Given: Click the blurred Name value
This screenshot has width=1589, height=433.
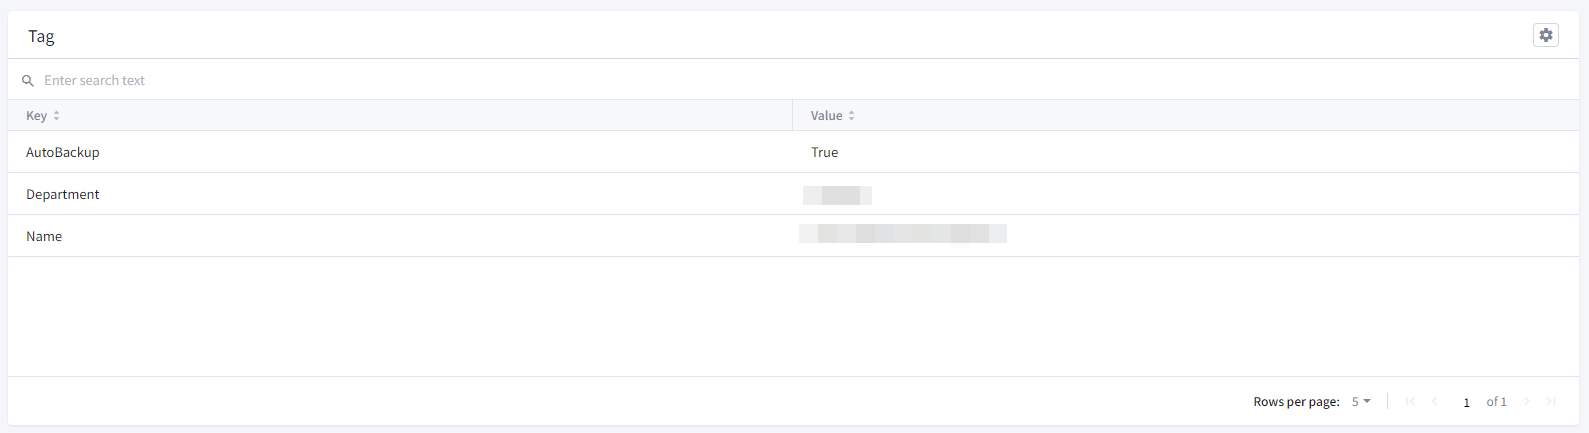Looking at the screenshot, I should tap(903, 234).
